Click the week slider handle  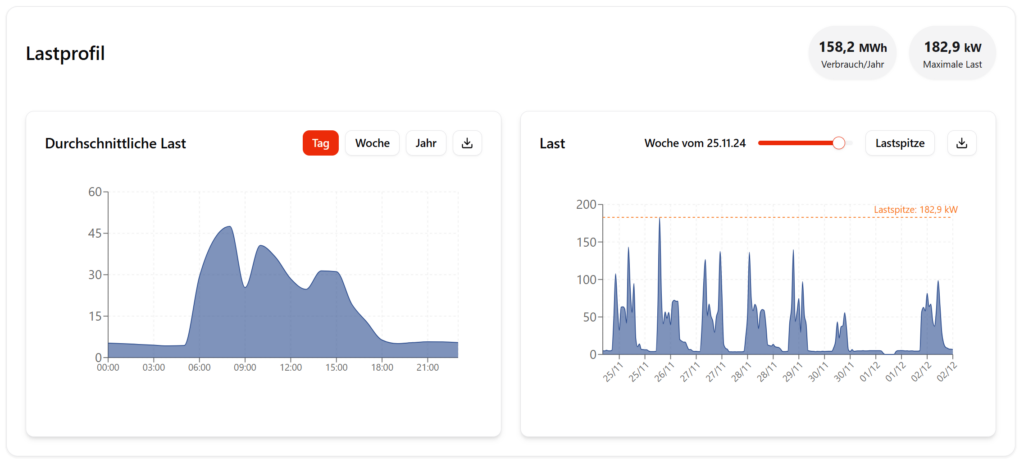point(839,143)
